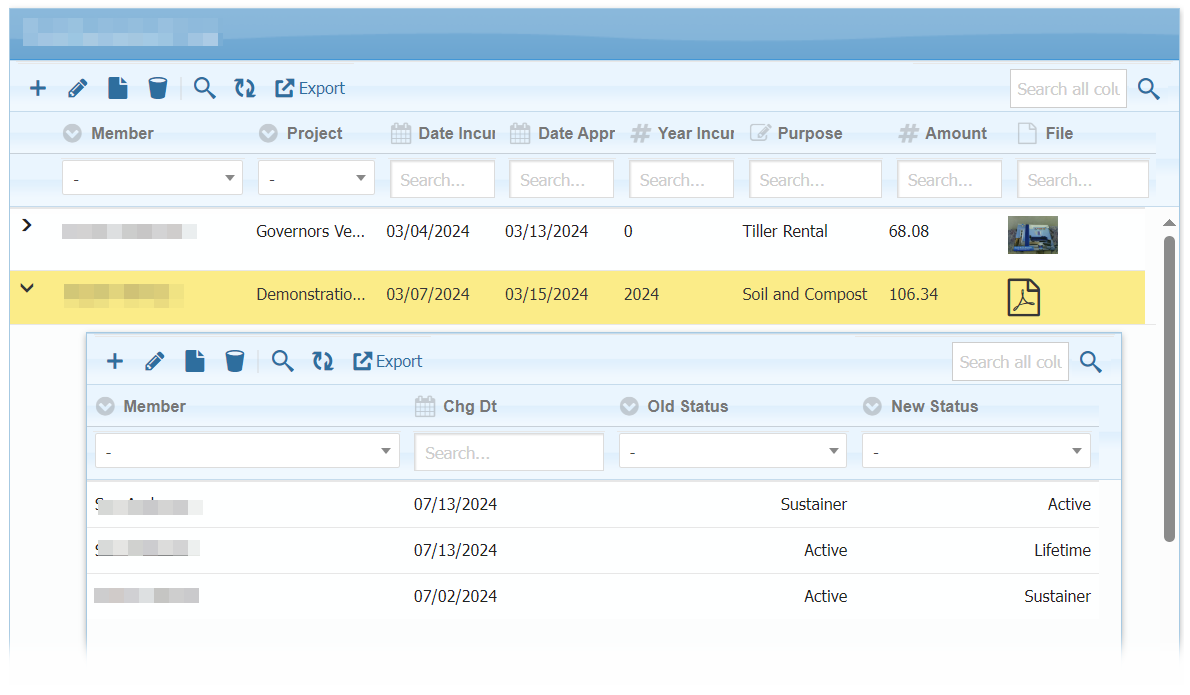Click the refresh icon in main toolbar

point(245,88)
